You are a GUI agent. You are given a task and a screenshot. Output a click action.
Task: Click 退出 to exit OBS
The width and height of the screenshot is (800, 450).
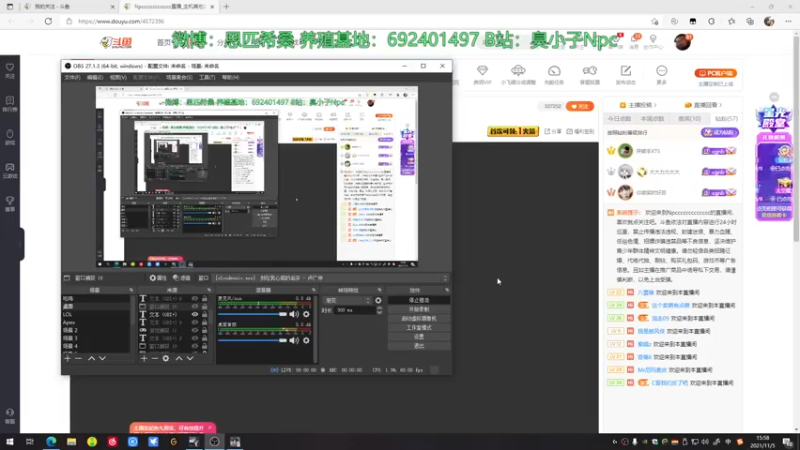(x=419, y=346)
